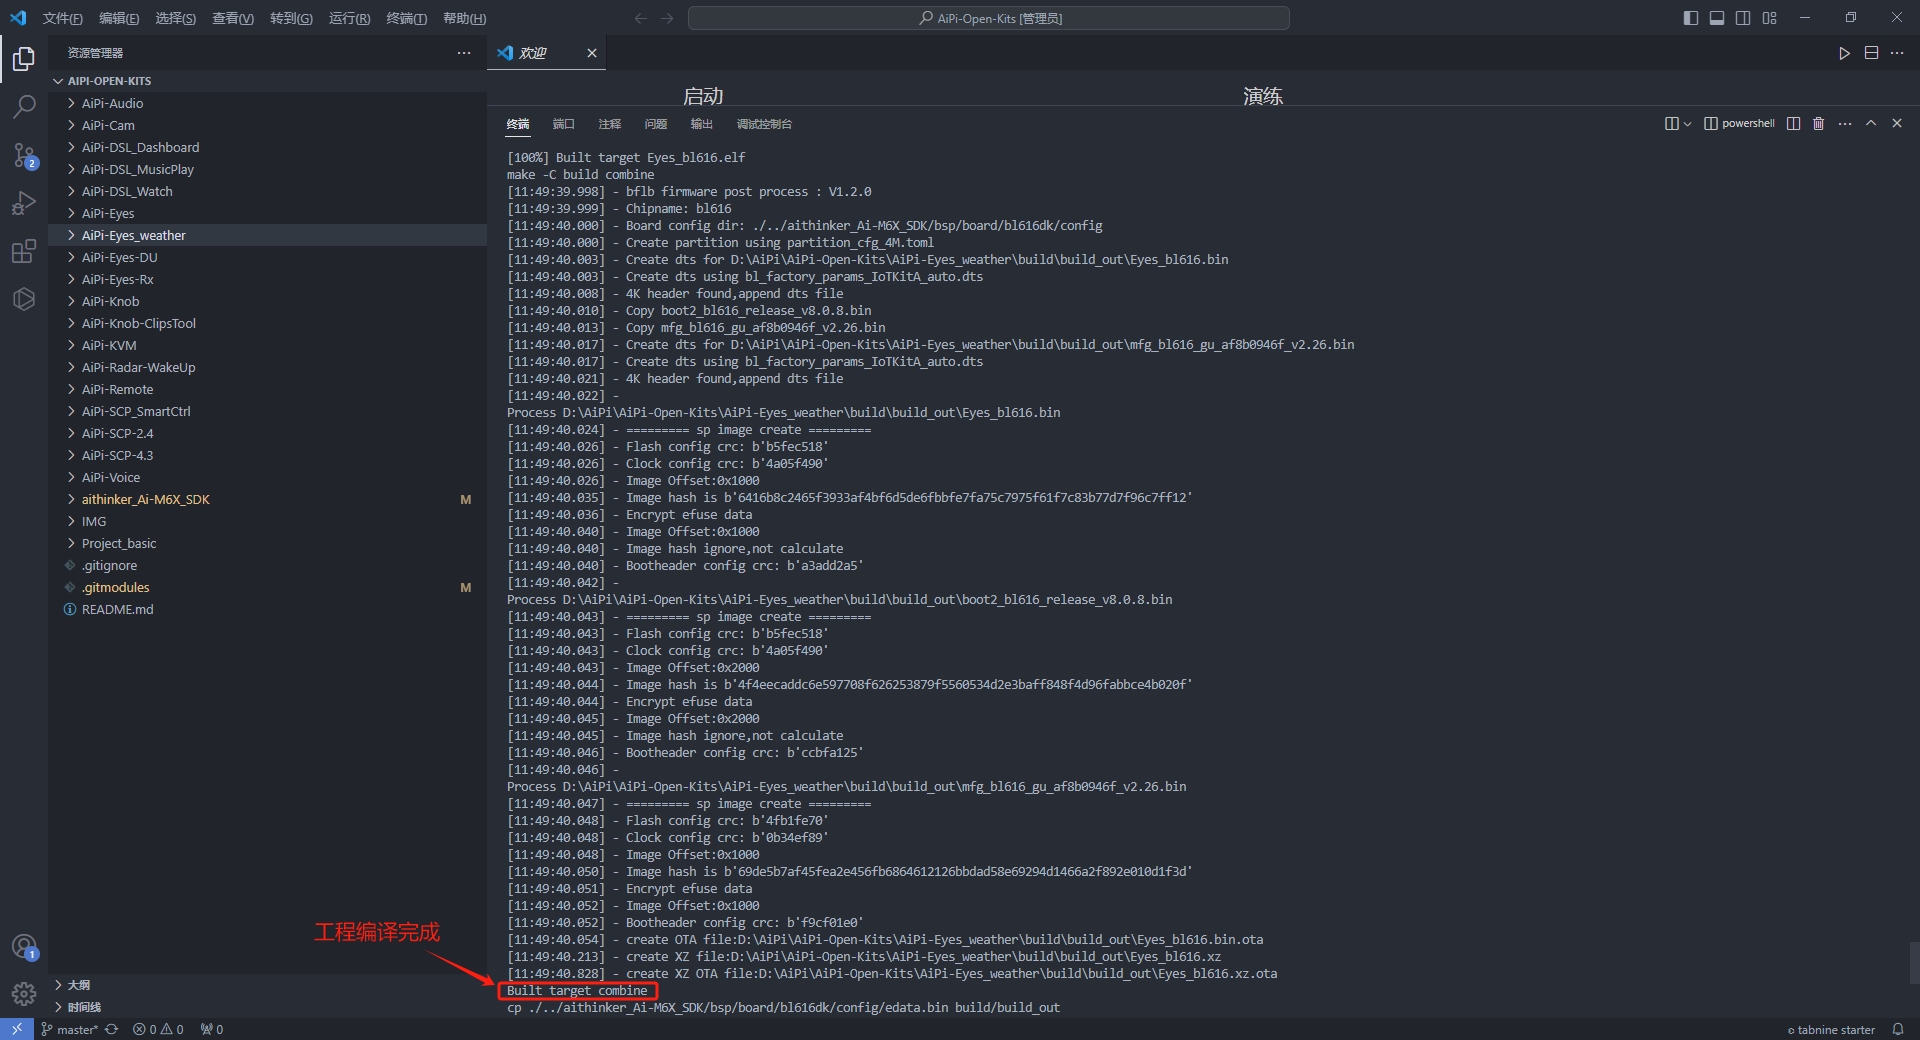The image size is (1920, 1040).
Task: Toggle primary side bar layout icon
Action: click(x=1691, y=18)
